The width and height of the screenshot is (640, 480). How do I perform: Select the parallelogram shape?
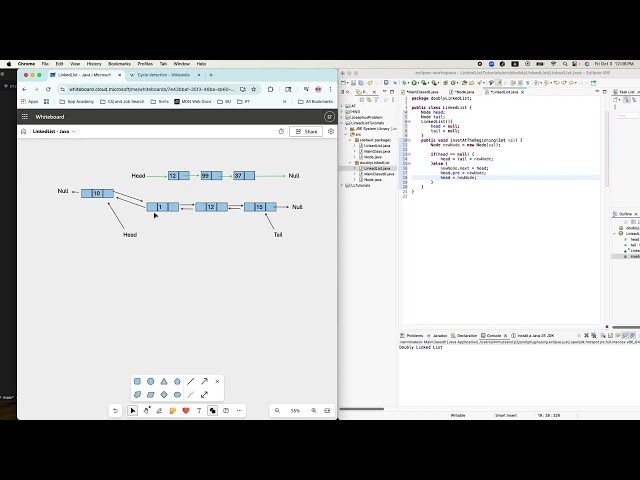coord(151,394)
